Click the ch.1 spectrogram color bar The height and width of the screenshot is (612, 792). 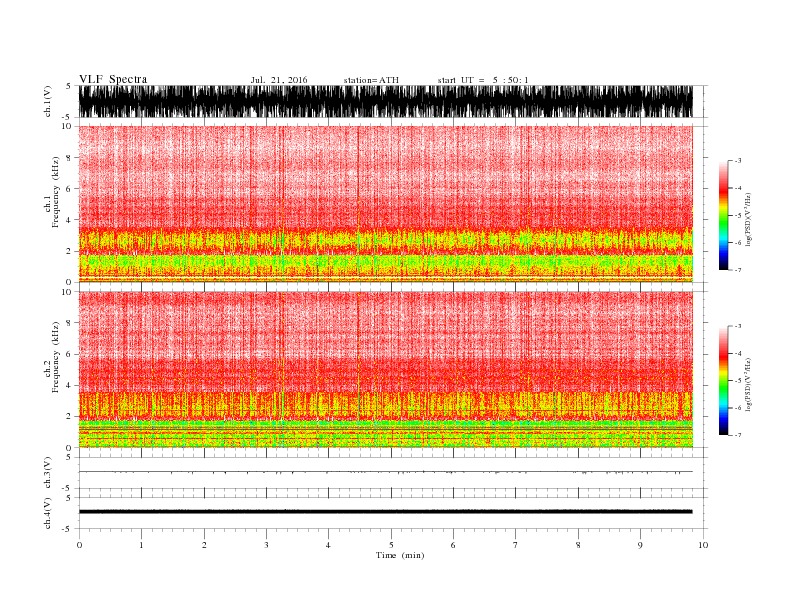(x=723, y=215)
